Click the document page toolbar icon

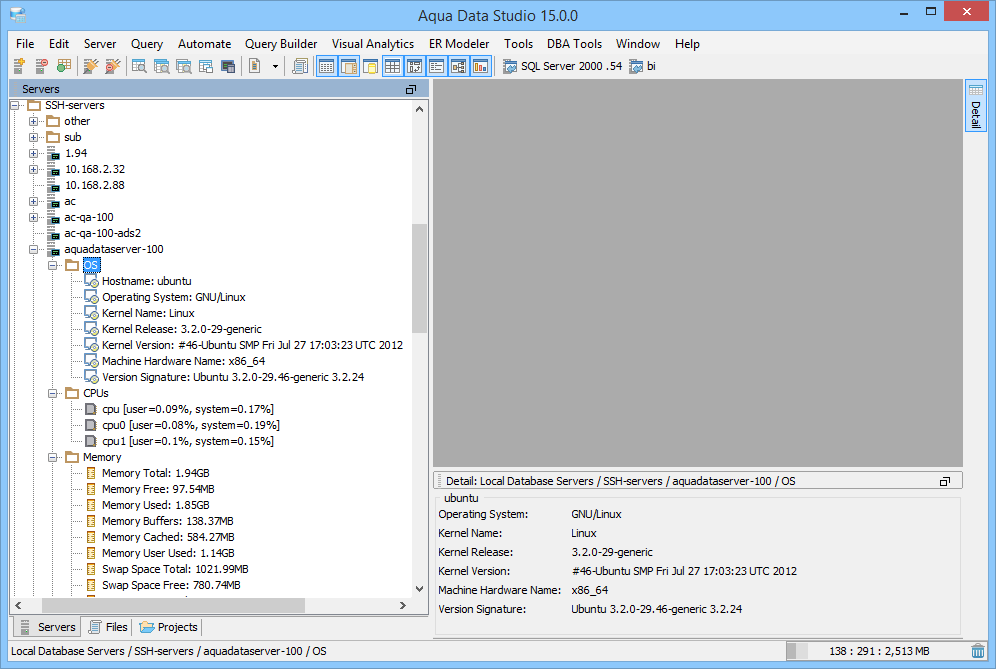pyautogui.click(x=255, y=66)
